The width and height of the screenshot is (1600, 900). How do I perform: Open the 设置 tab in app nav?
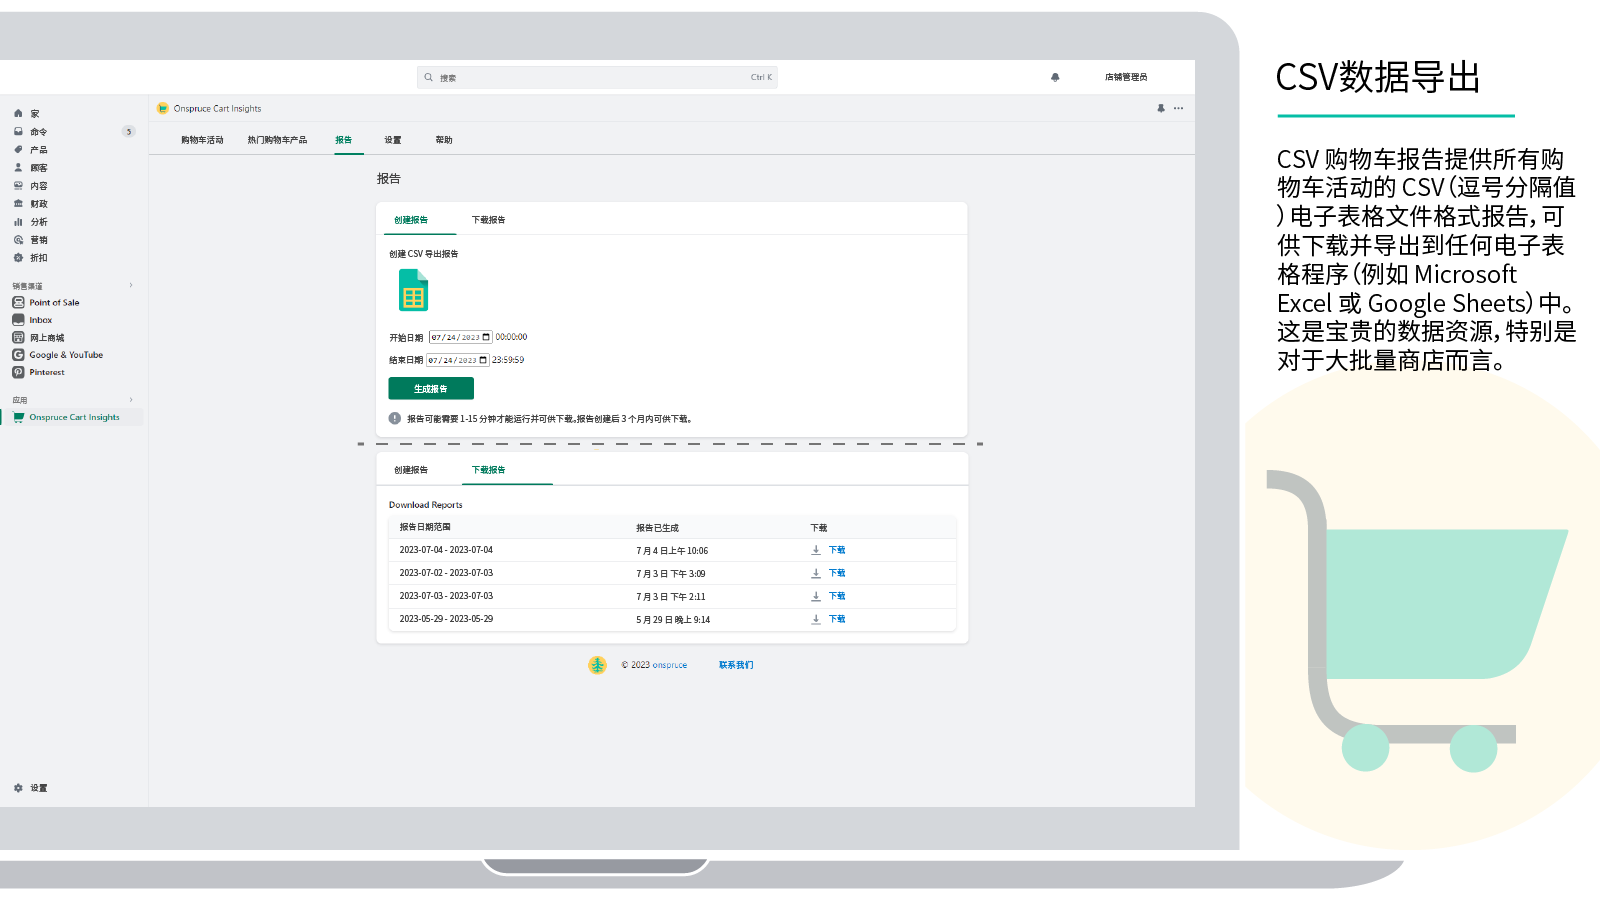[393, 140]
